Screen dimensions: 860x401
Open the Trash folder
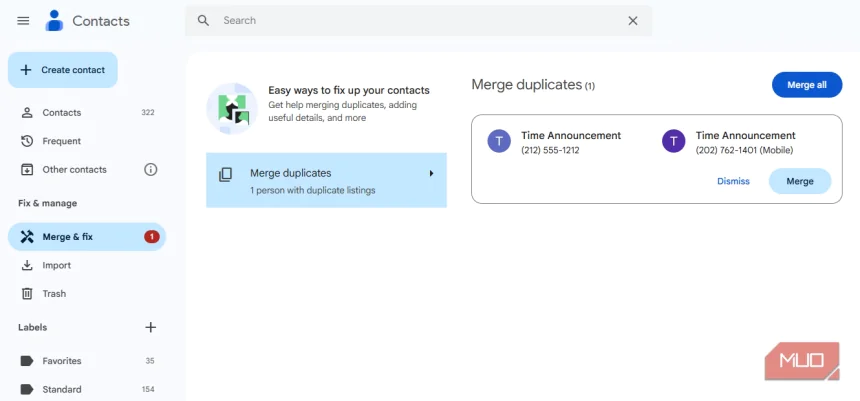pos(54,294)
